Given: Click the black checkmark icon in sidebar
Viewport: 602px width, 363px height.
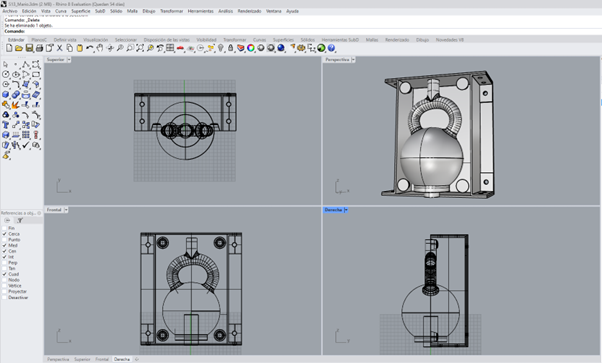Looking at the screenshot, I should point(26,145).
